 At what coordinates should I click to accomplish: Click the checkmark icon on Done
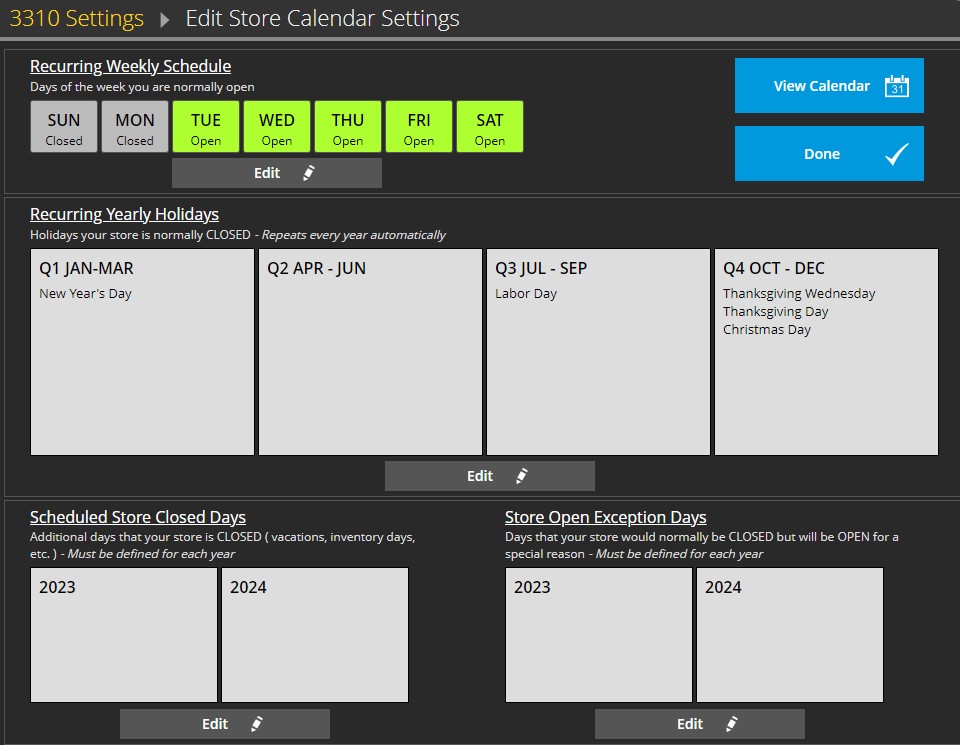pyautogui.click(x=896, y=154)
